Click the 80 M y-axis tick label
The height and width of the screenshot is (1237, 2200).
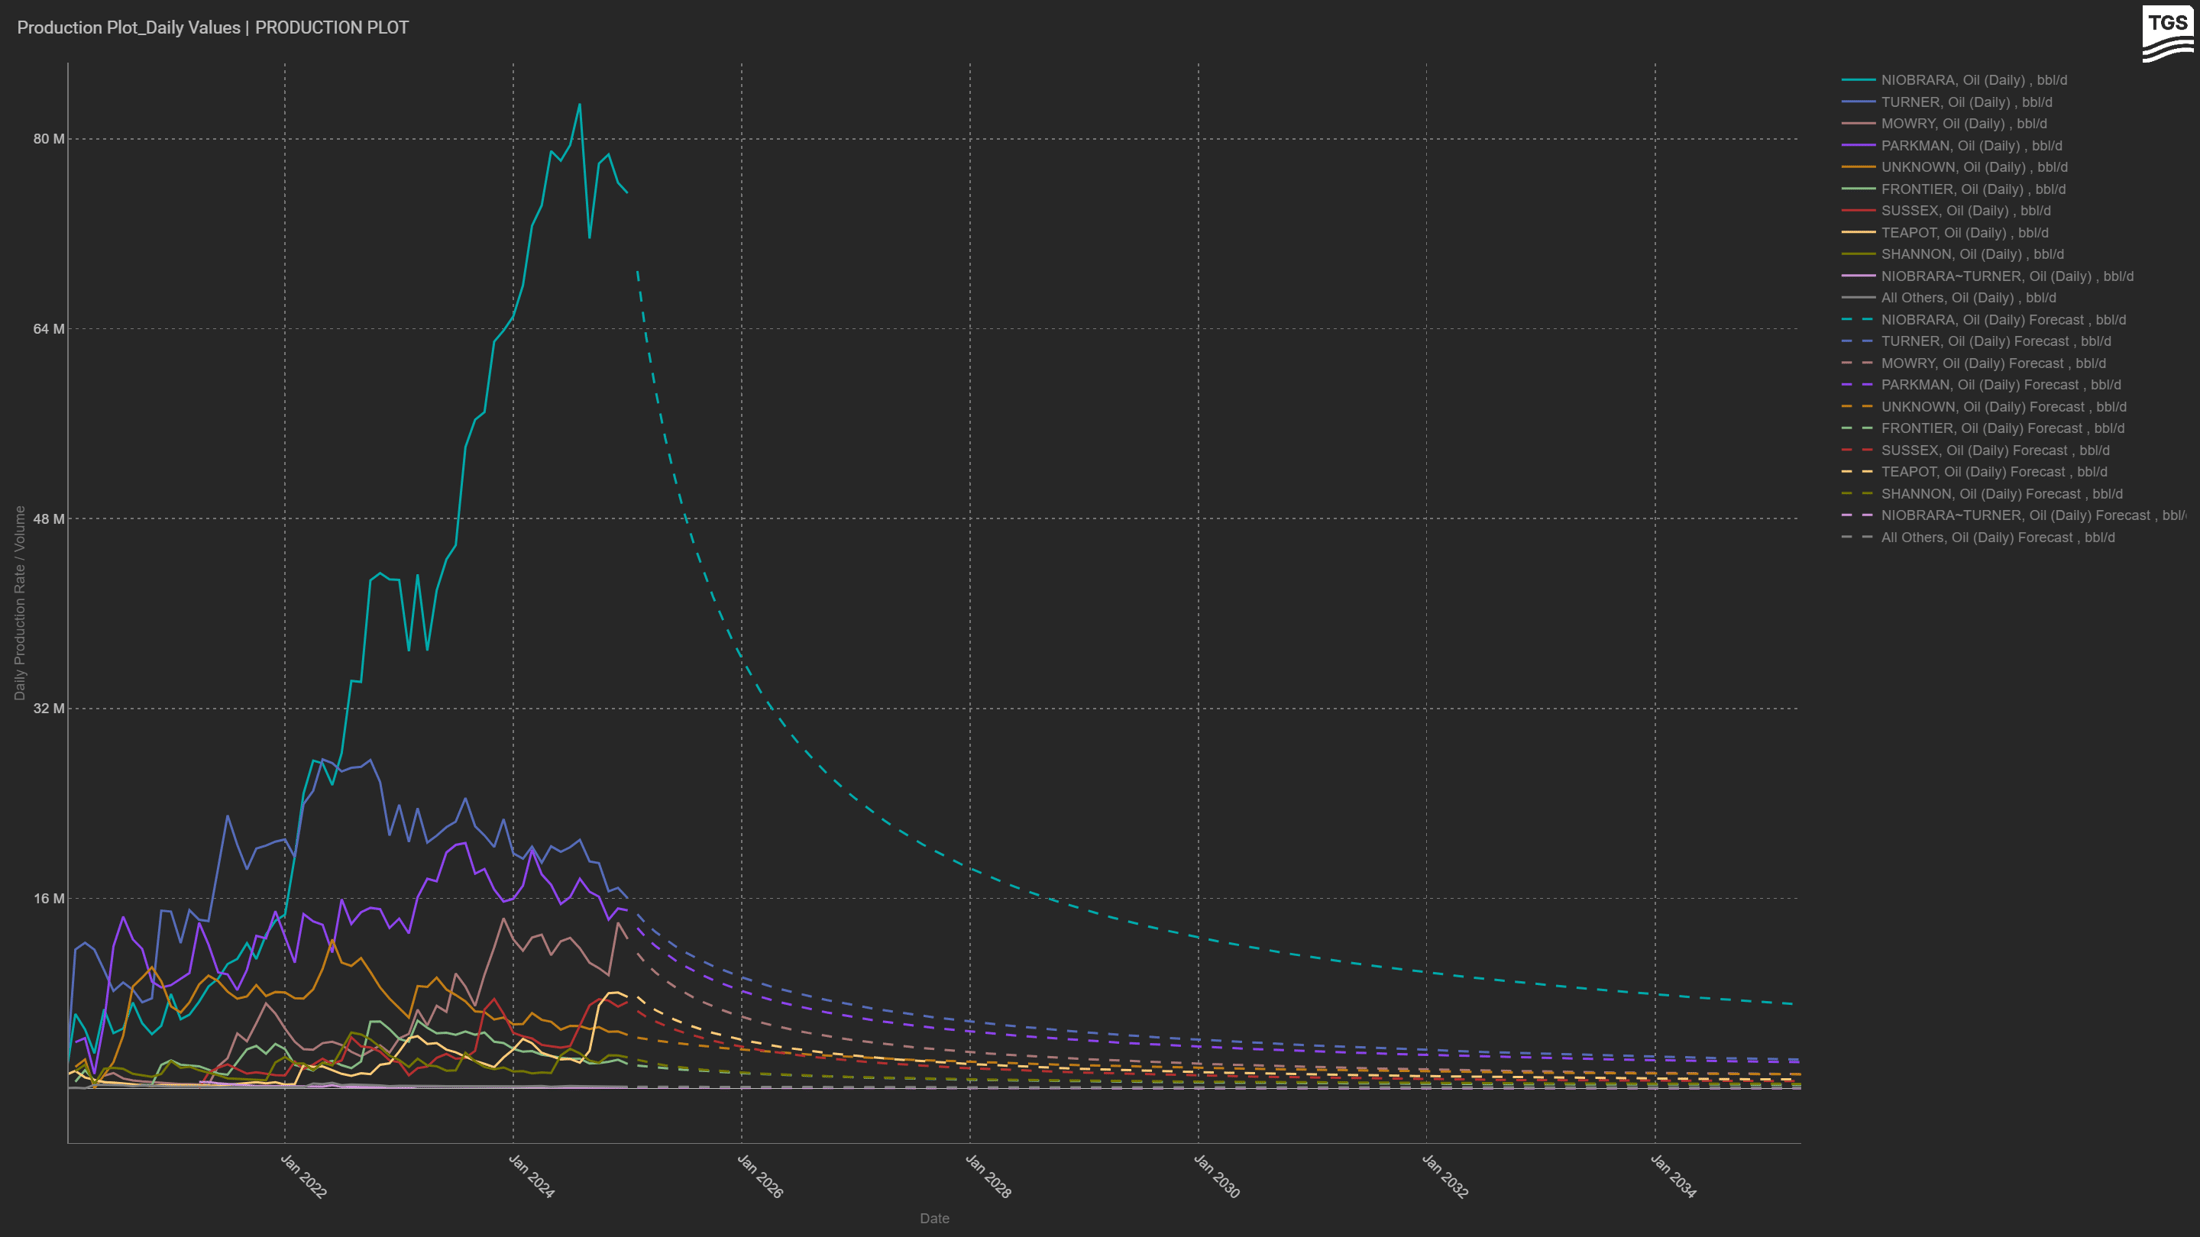coord(48,139)
